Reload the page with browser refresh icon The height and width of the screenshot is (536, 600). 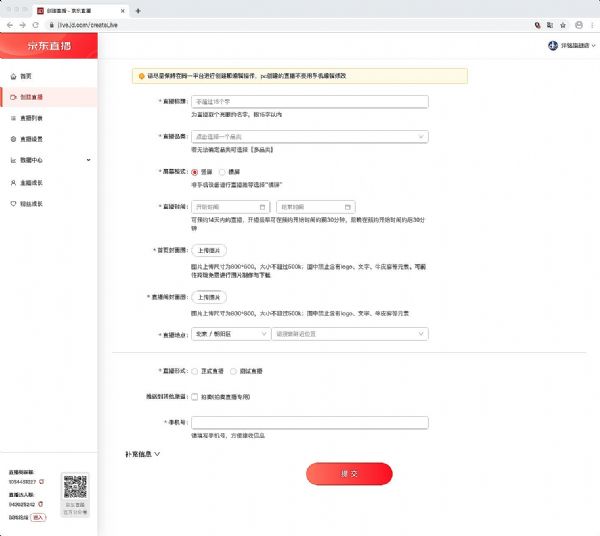[x=35, y=23]
